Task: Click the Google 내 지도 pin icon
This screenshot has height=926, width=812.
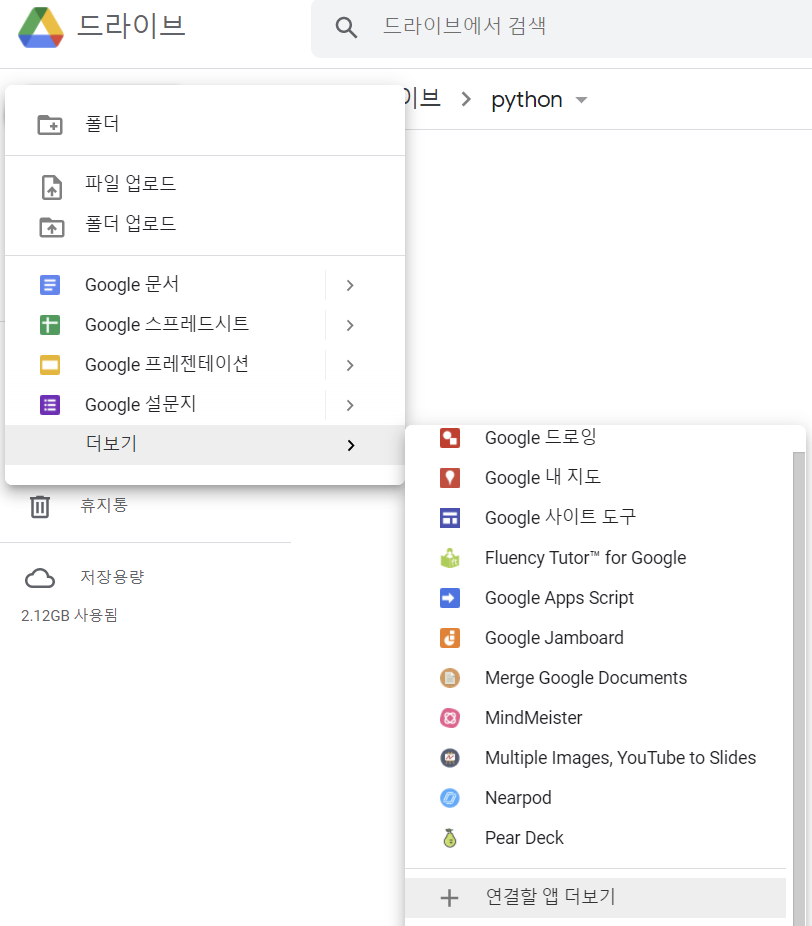Action: (450, 478)
